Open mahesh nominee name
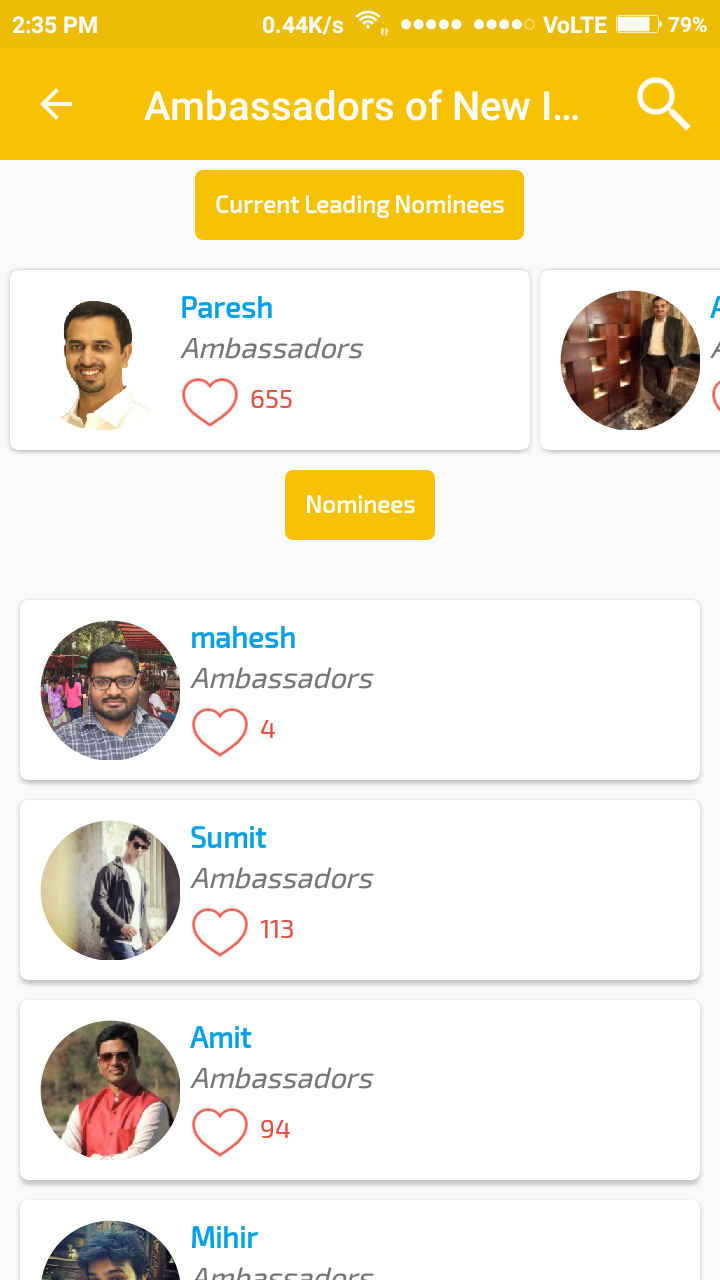The height and width of the screenshot is (1280, 720). click(x=243, y=638)
